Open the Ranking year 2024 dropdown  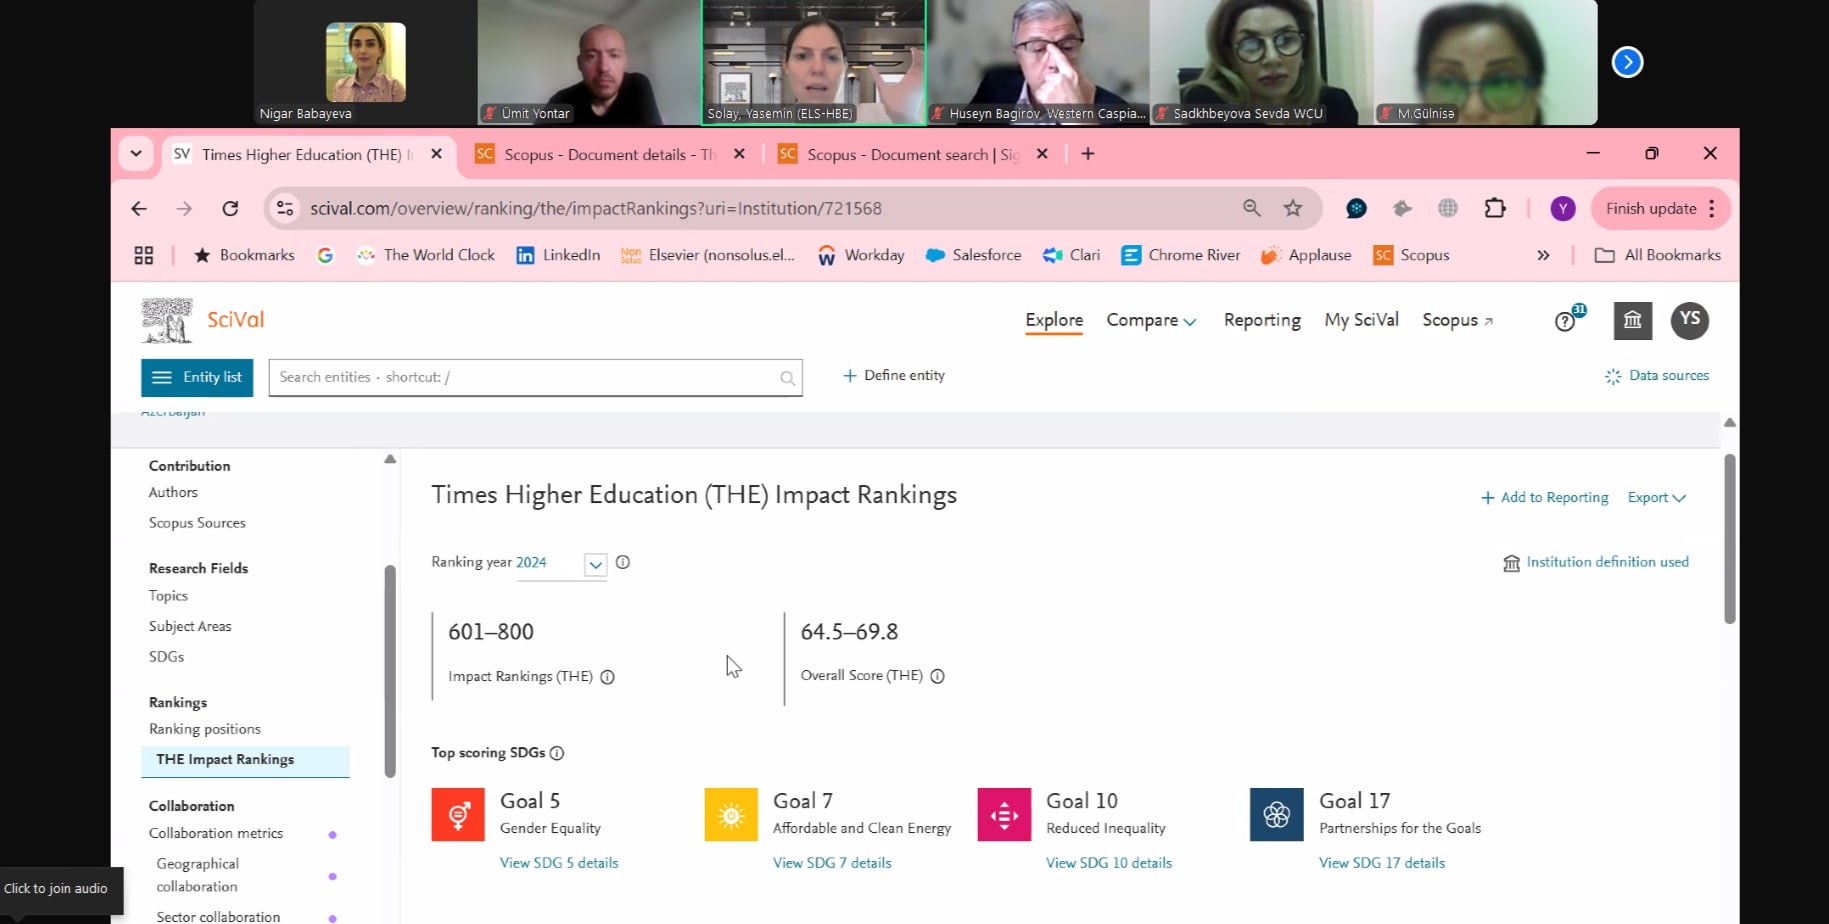[x=595, y=564]
